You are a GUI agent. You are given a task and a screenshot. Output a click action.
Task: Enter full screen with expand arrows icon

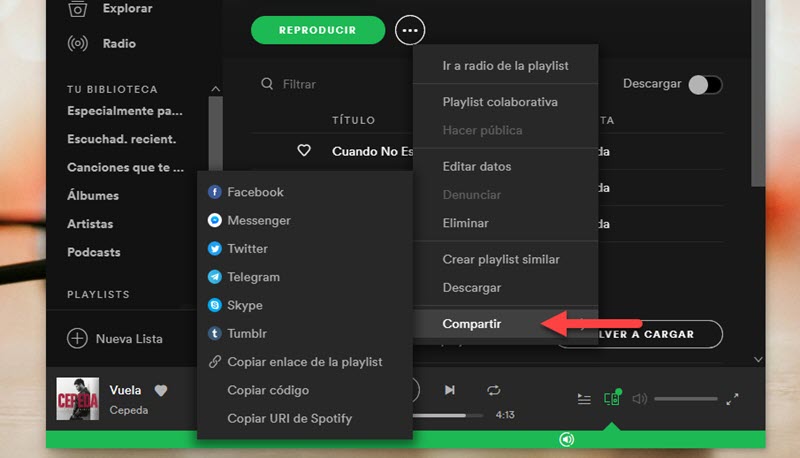(x=732, y=398)
